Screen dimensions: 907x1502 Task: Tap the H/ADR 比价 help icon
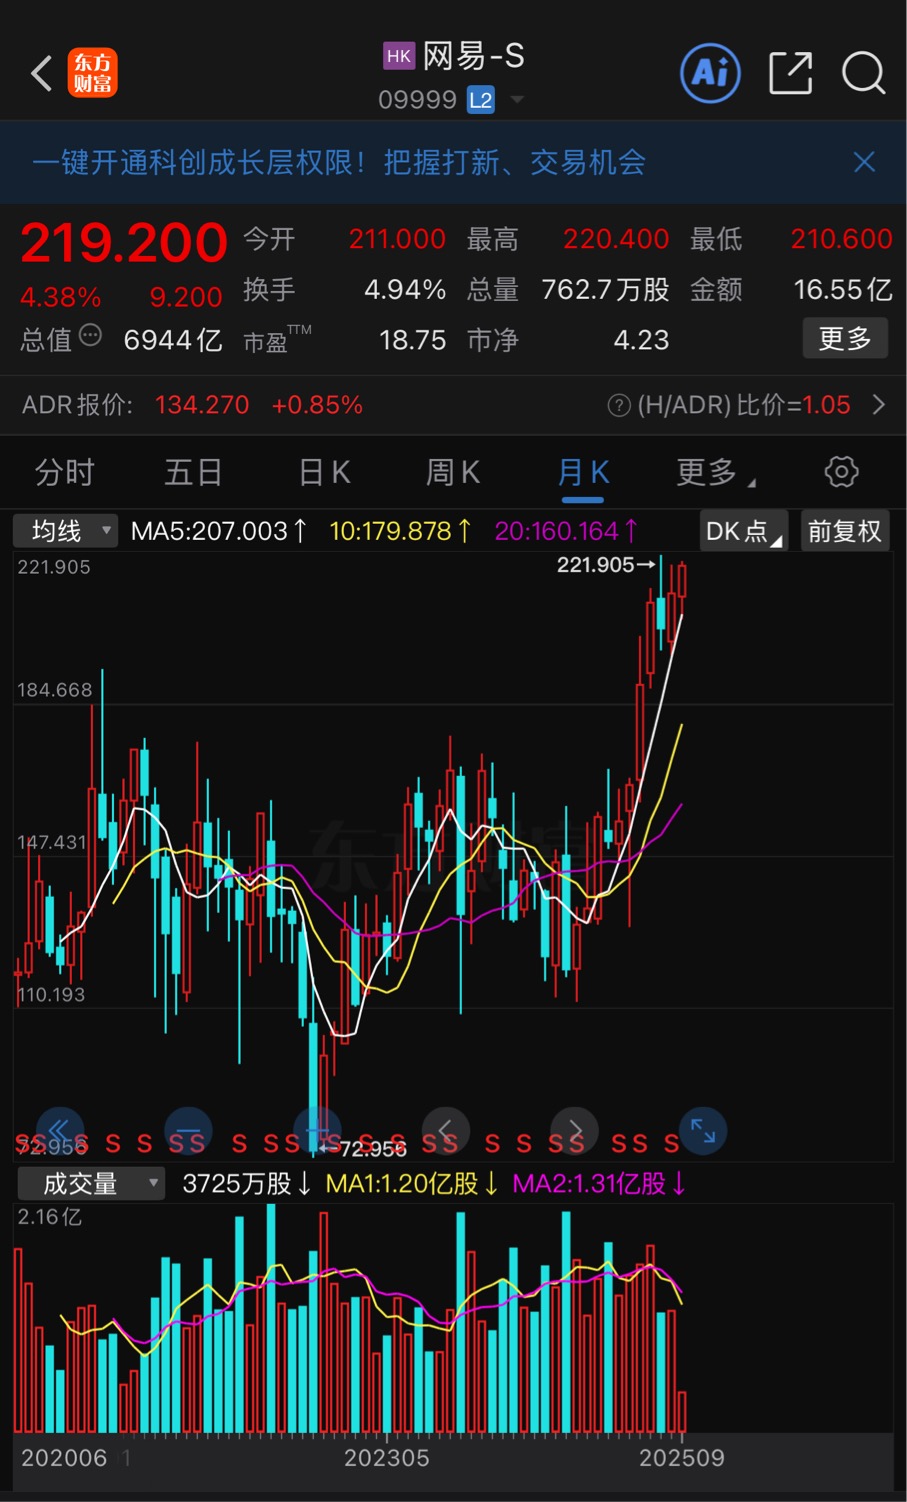(x=619, y=405)
